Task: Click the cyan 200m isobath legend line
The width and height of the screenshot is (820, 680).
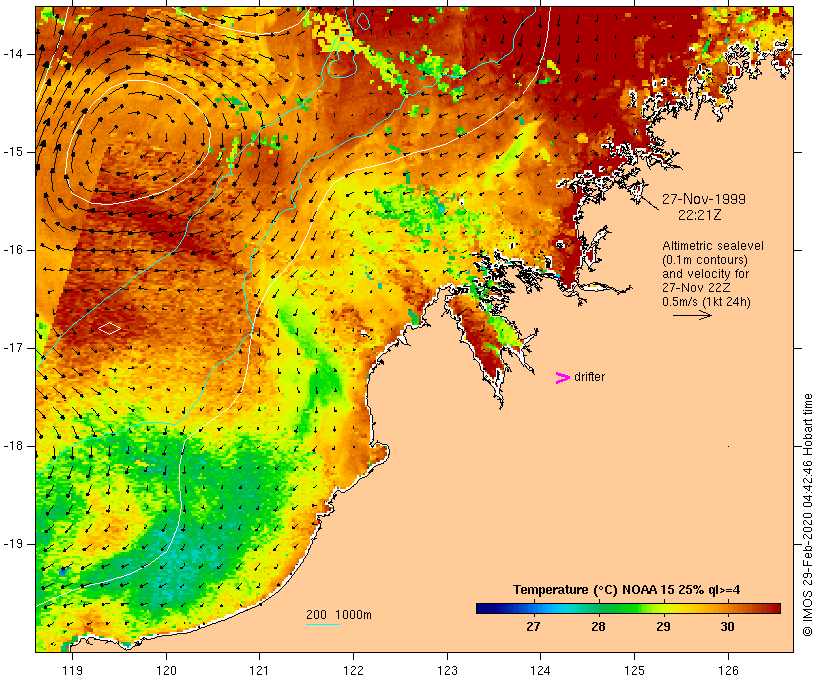Action: [x=323, y=624]
